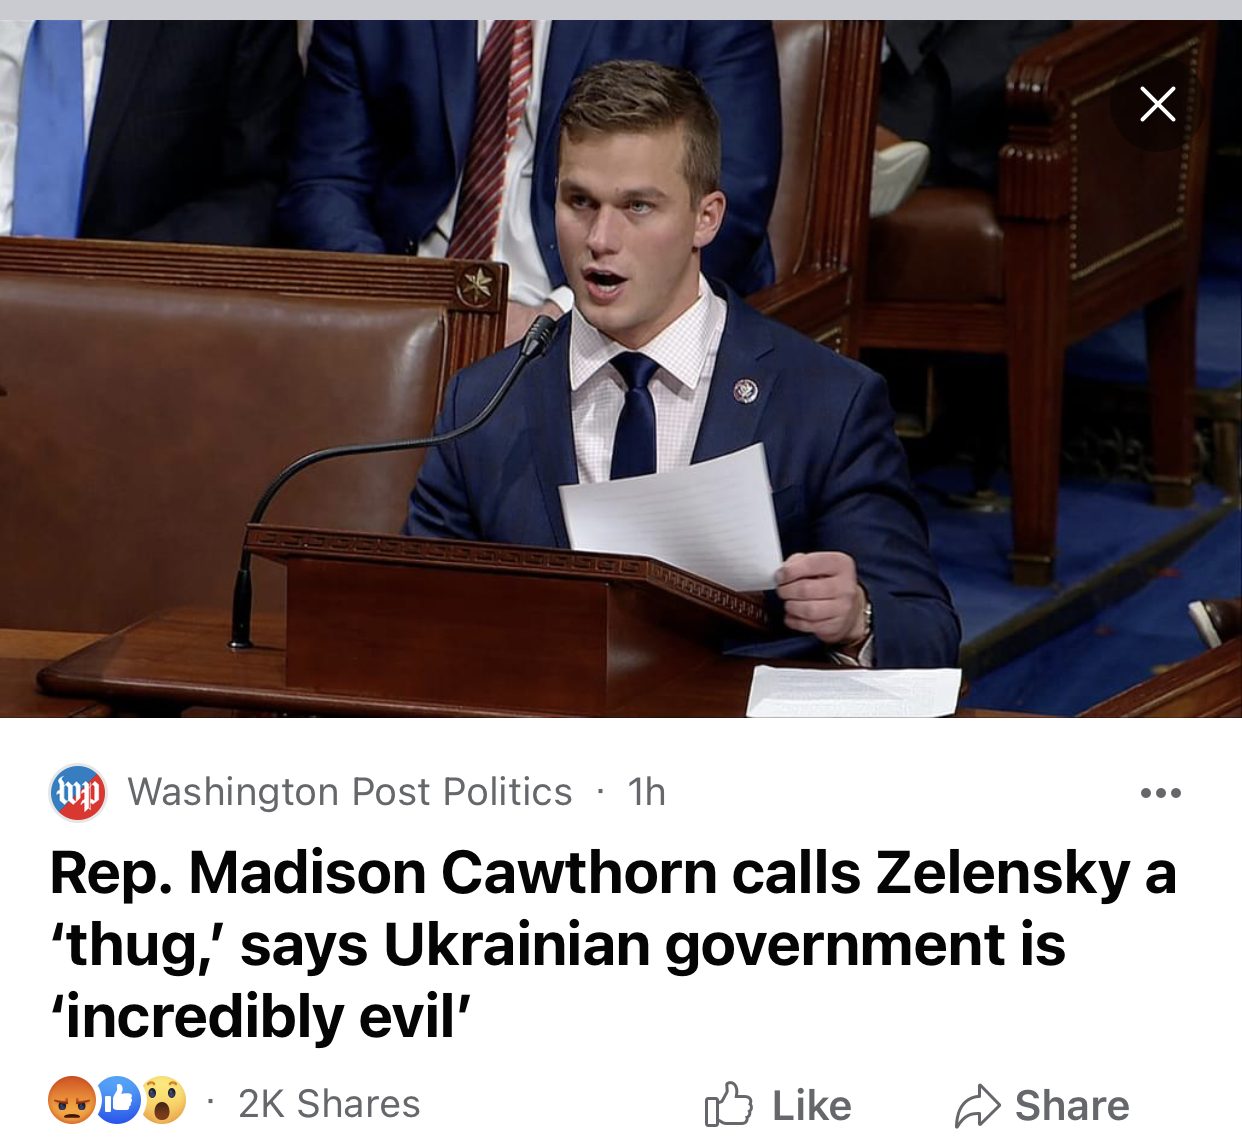Screen dimensions: 1242x1147
Task: Tap the Share arrow icon
Action: pos(977,1105)
